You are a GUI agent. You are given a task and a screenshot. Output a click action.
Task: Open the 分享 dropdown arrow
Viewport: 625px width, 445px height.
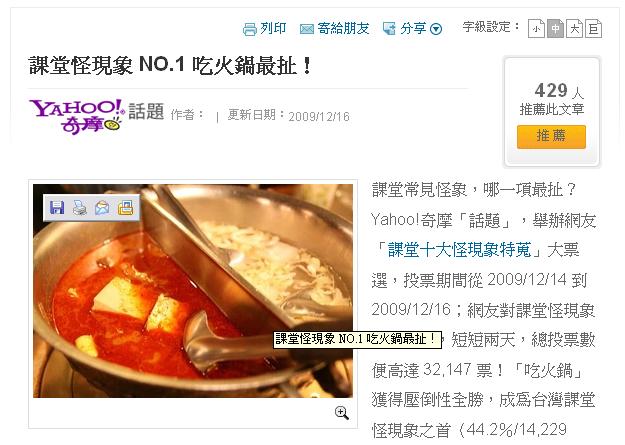tap(436, 29)
